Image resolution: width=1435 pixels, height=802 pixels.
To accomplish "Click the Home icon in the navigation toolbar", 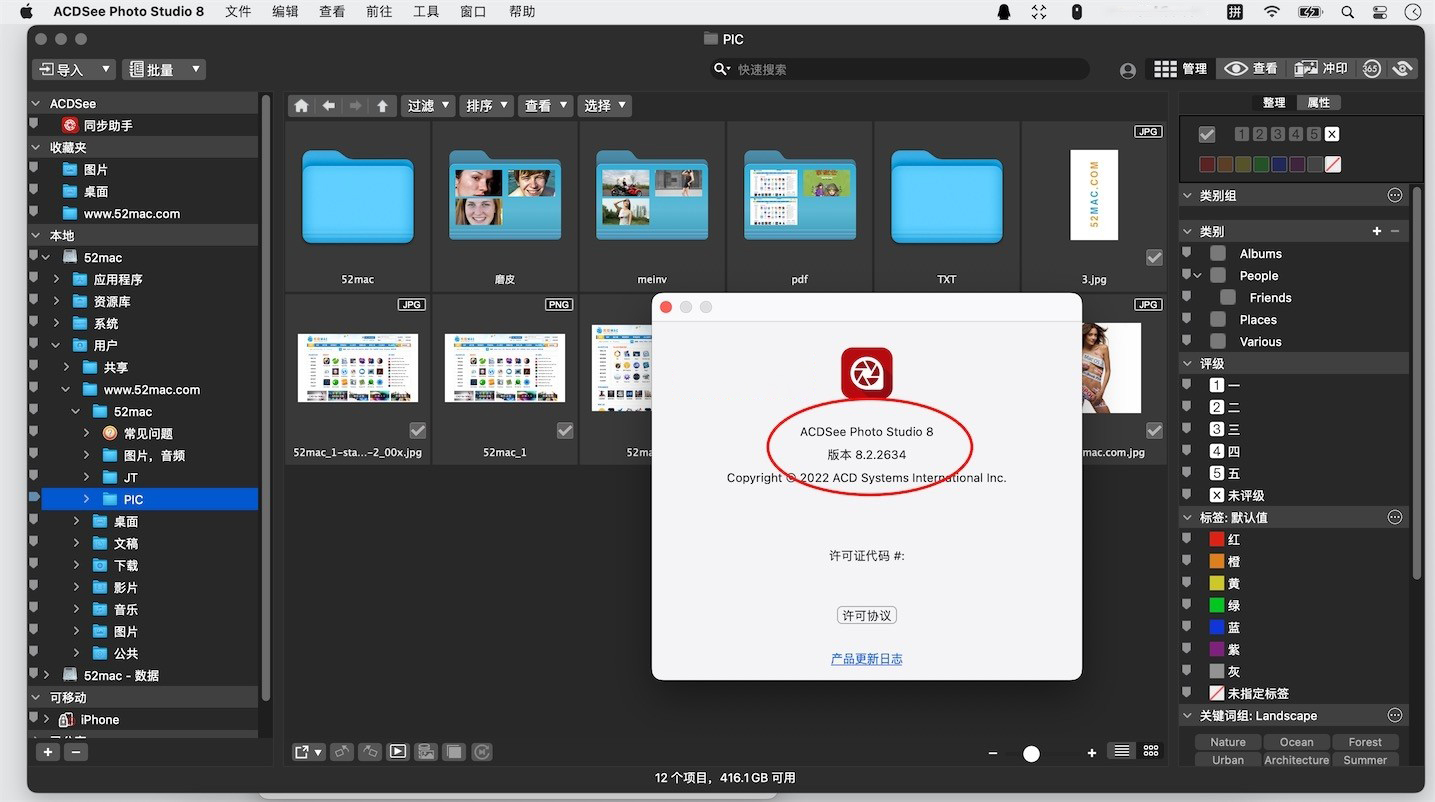I will tap(301, 106).
